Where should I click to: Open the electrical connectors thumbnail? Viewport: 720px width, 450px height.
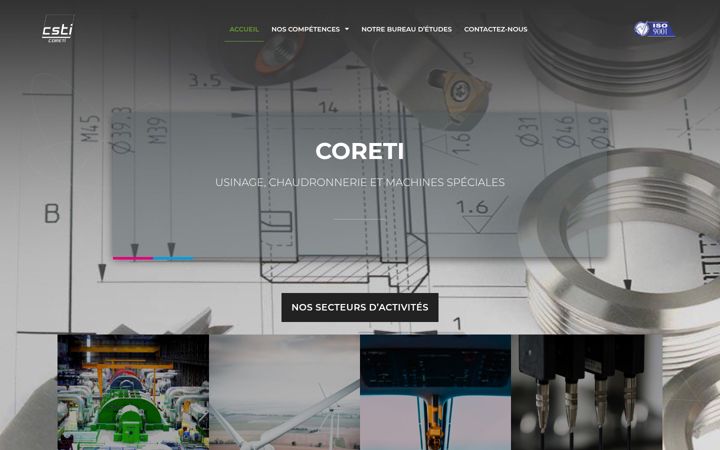click(586, 392)
